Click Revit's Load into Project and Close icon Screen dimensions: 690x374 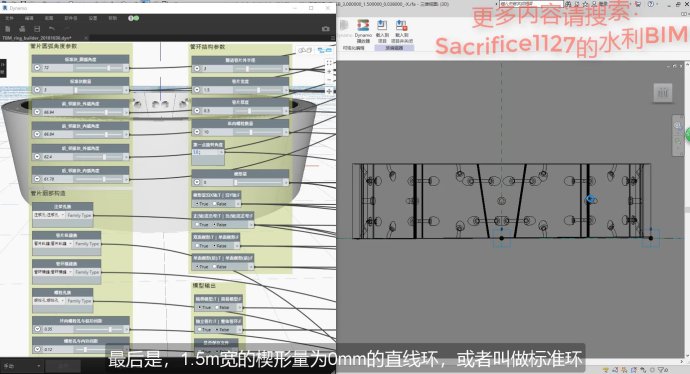tap(402, 31)
